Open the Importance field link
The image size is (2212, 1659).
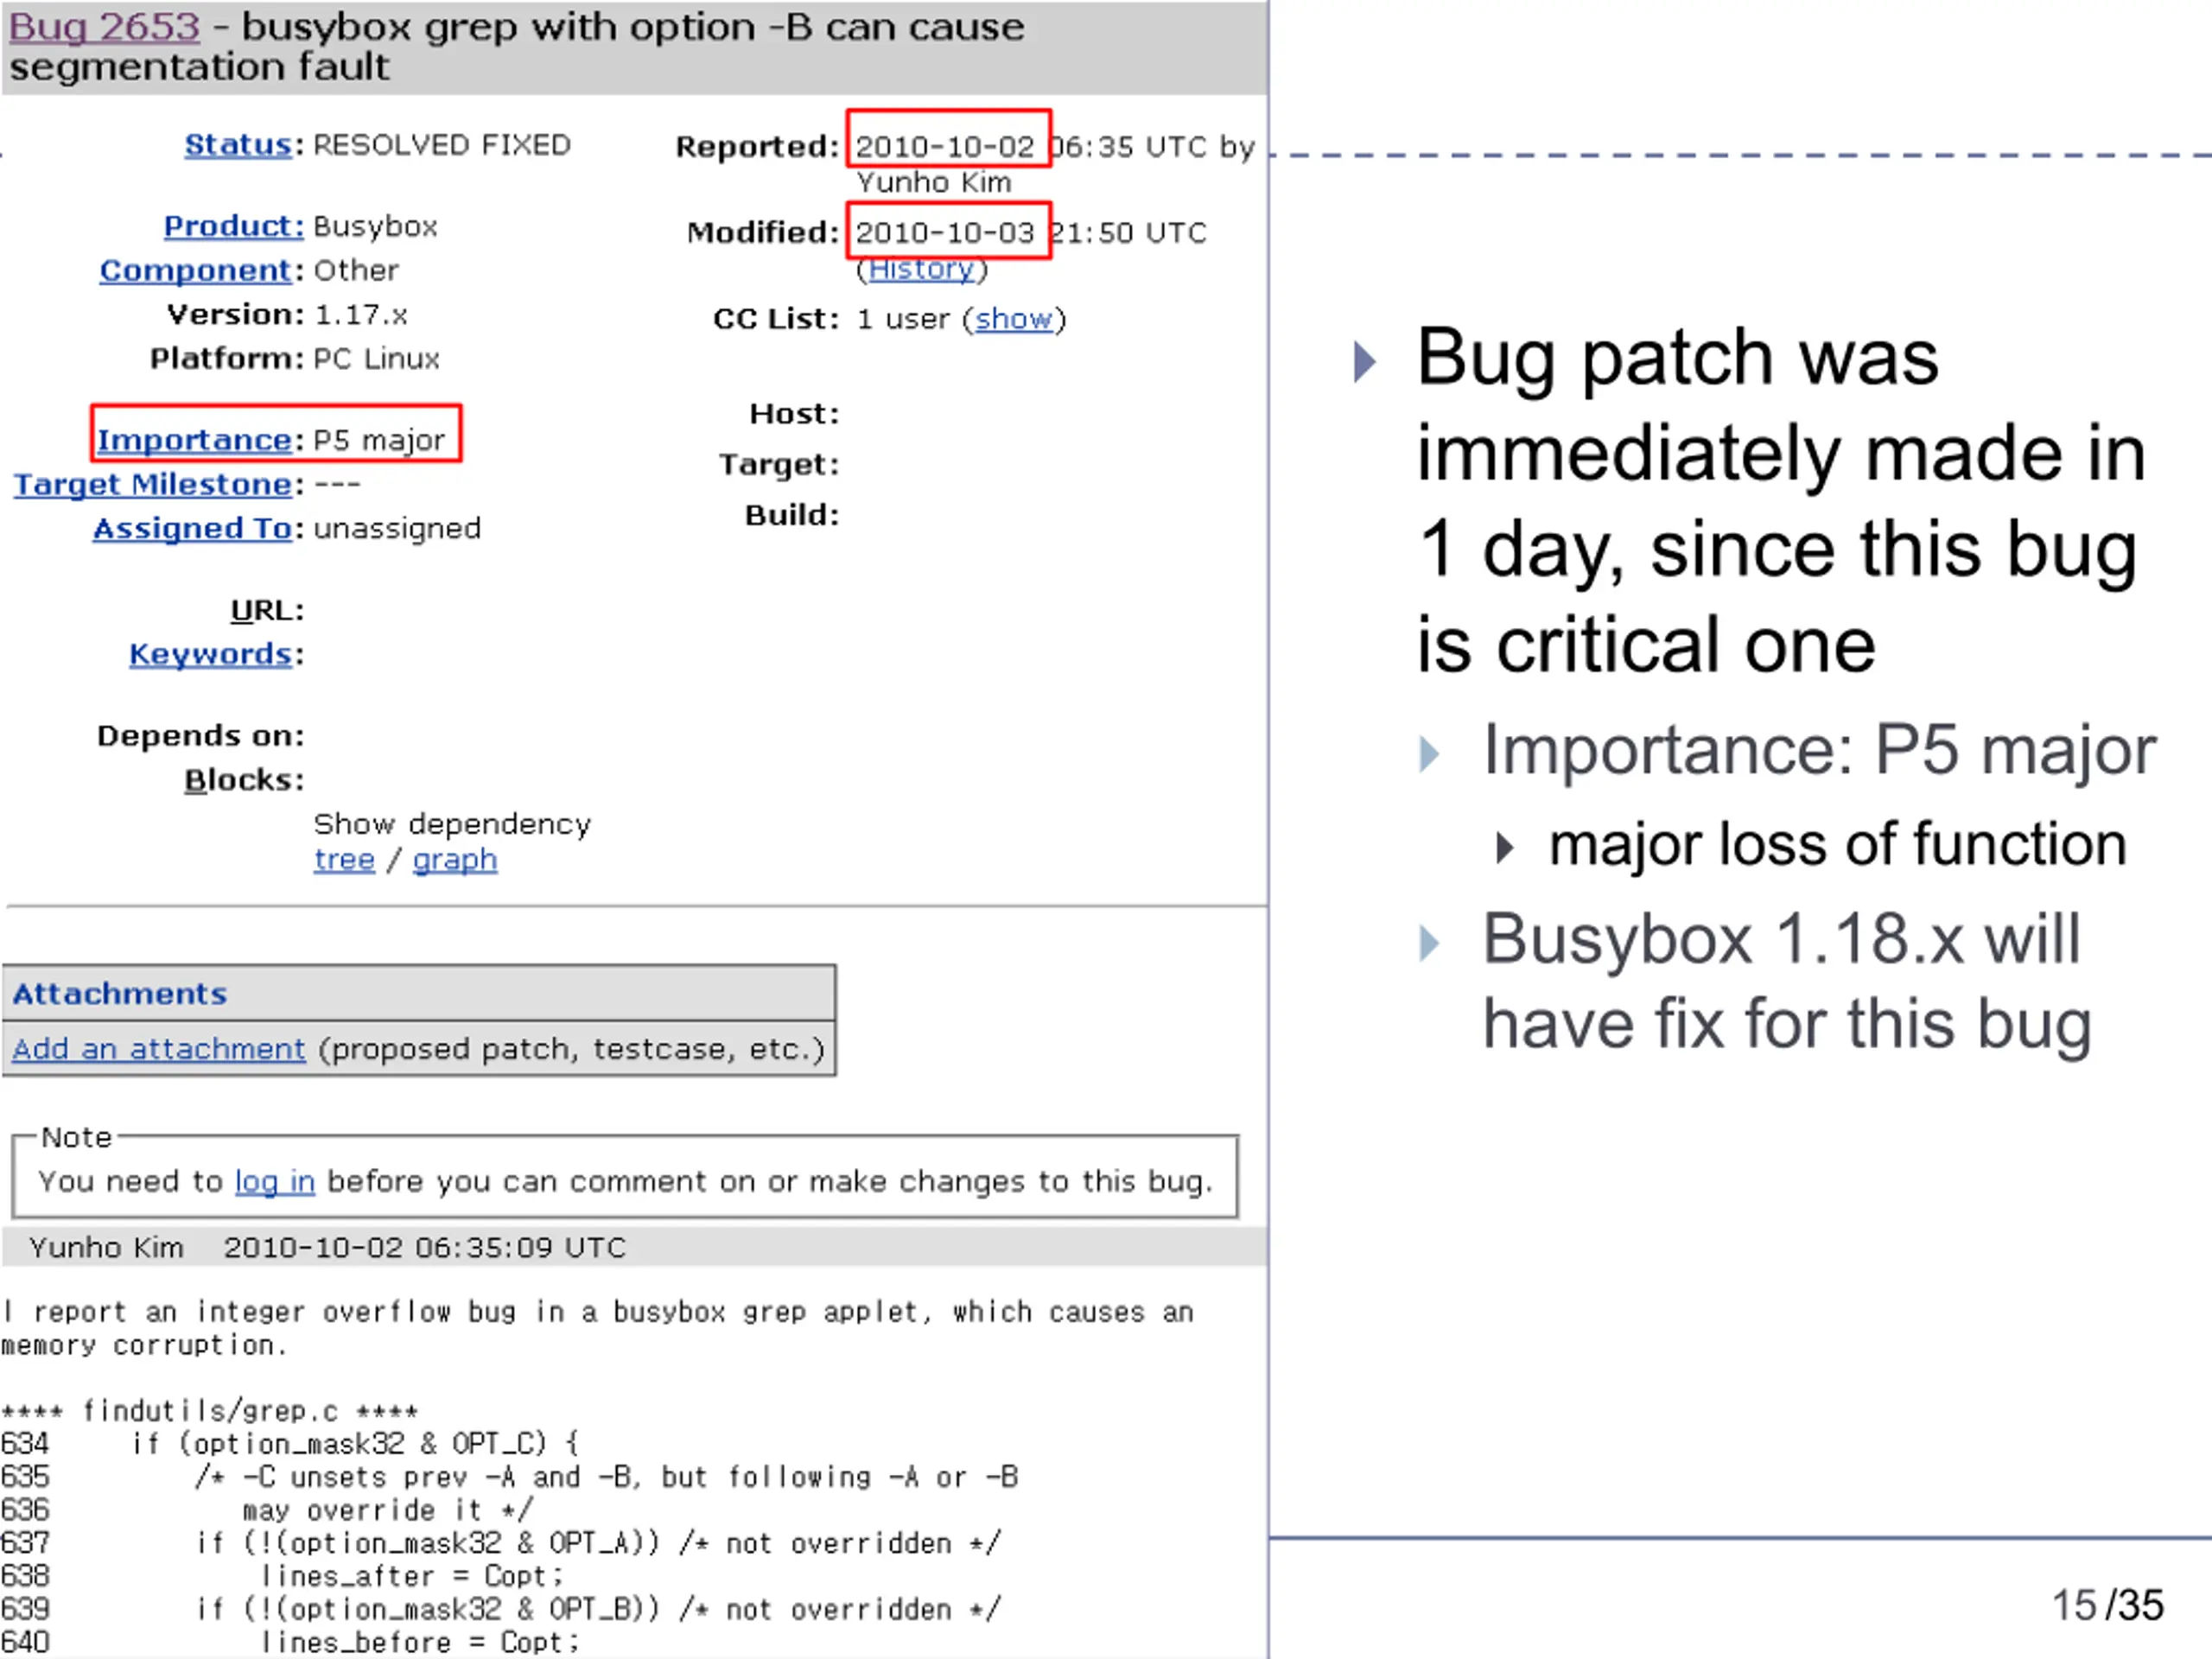click(194, 440)
